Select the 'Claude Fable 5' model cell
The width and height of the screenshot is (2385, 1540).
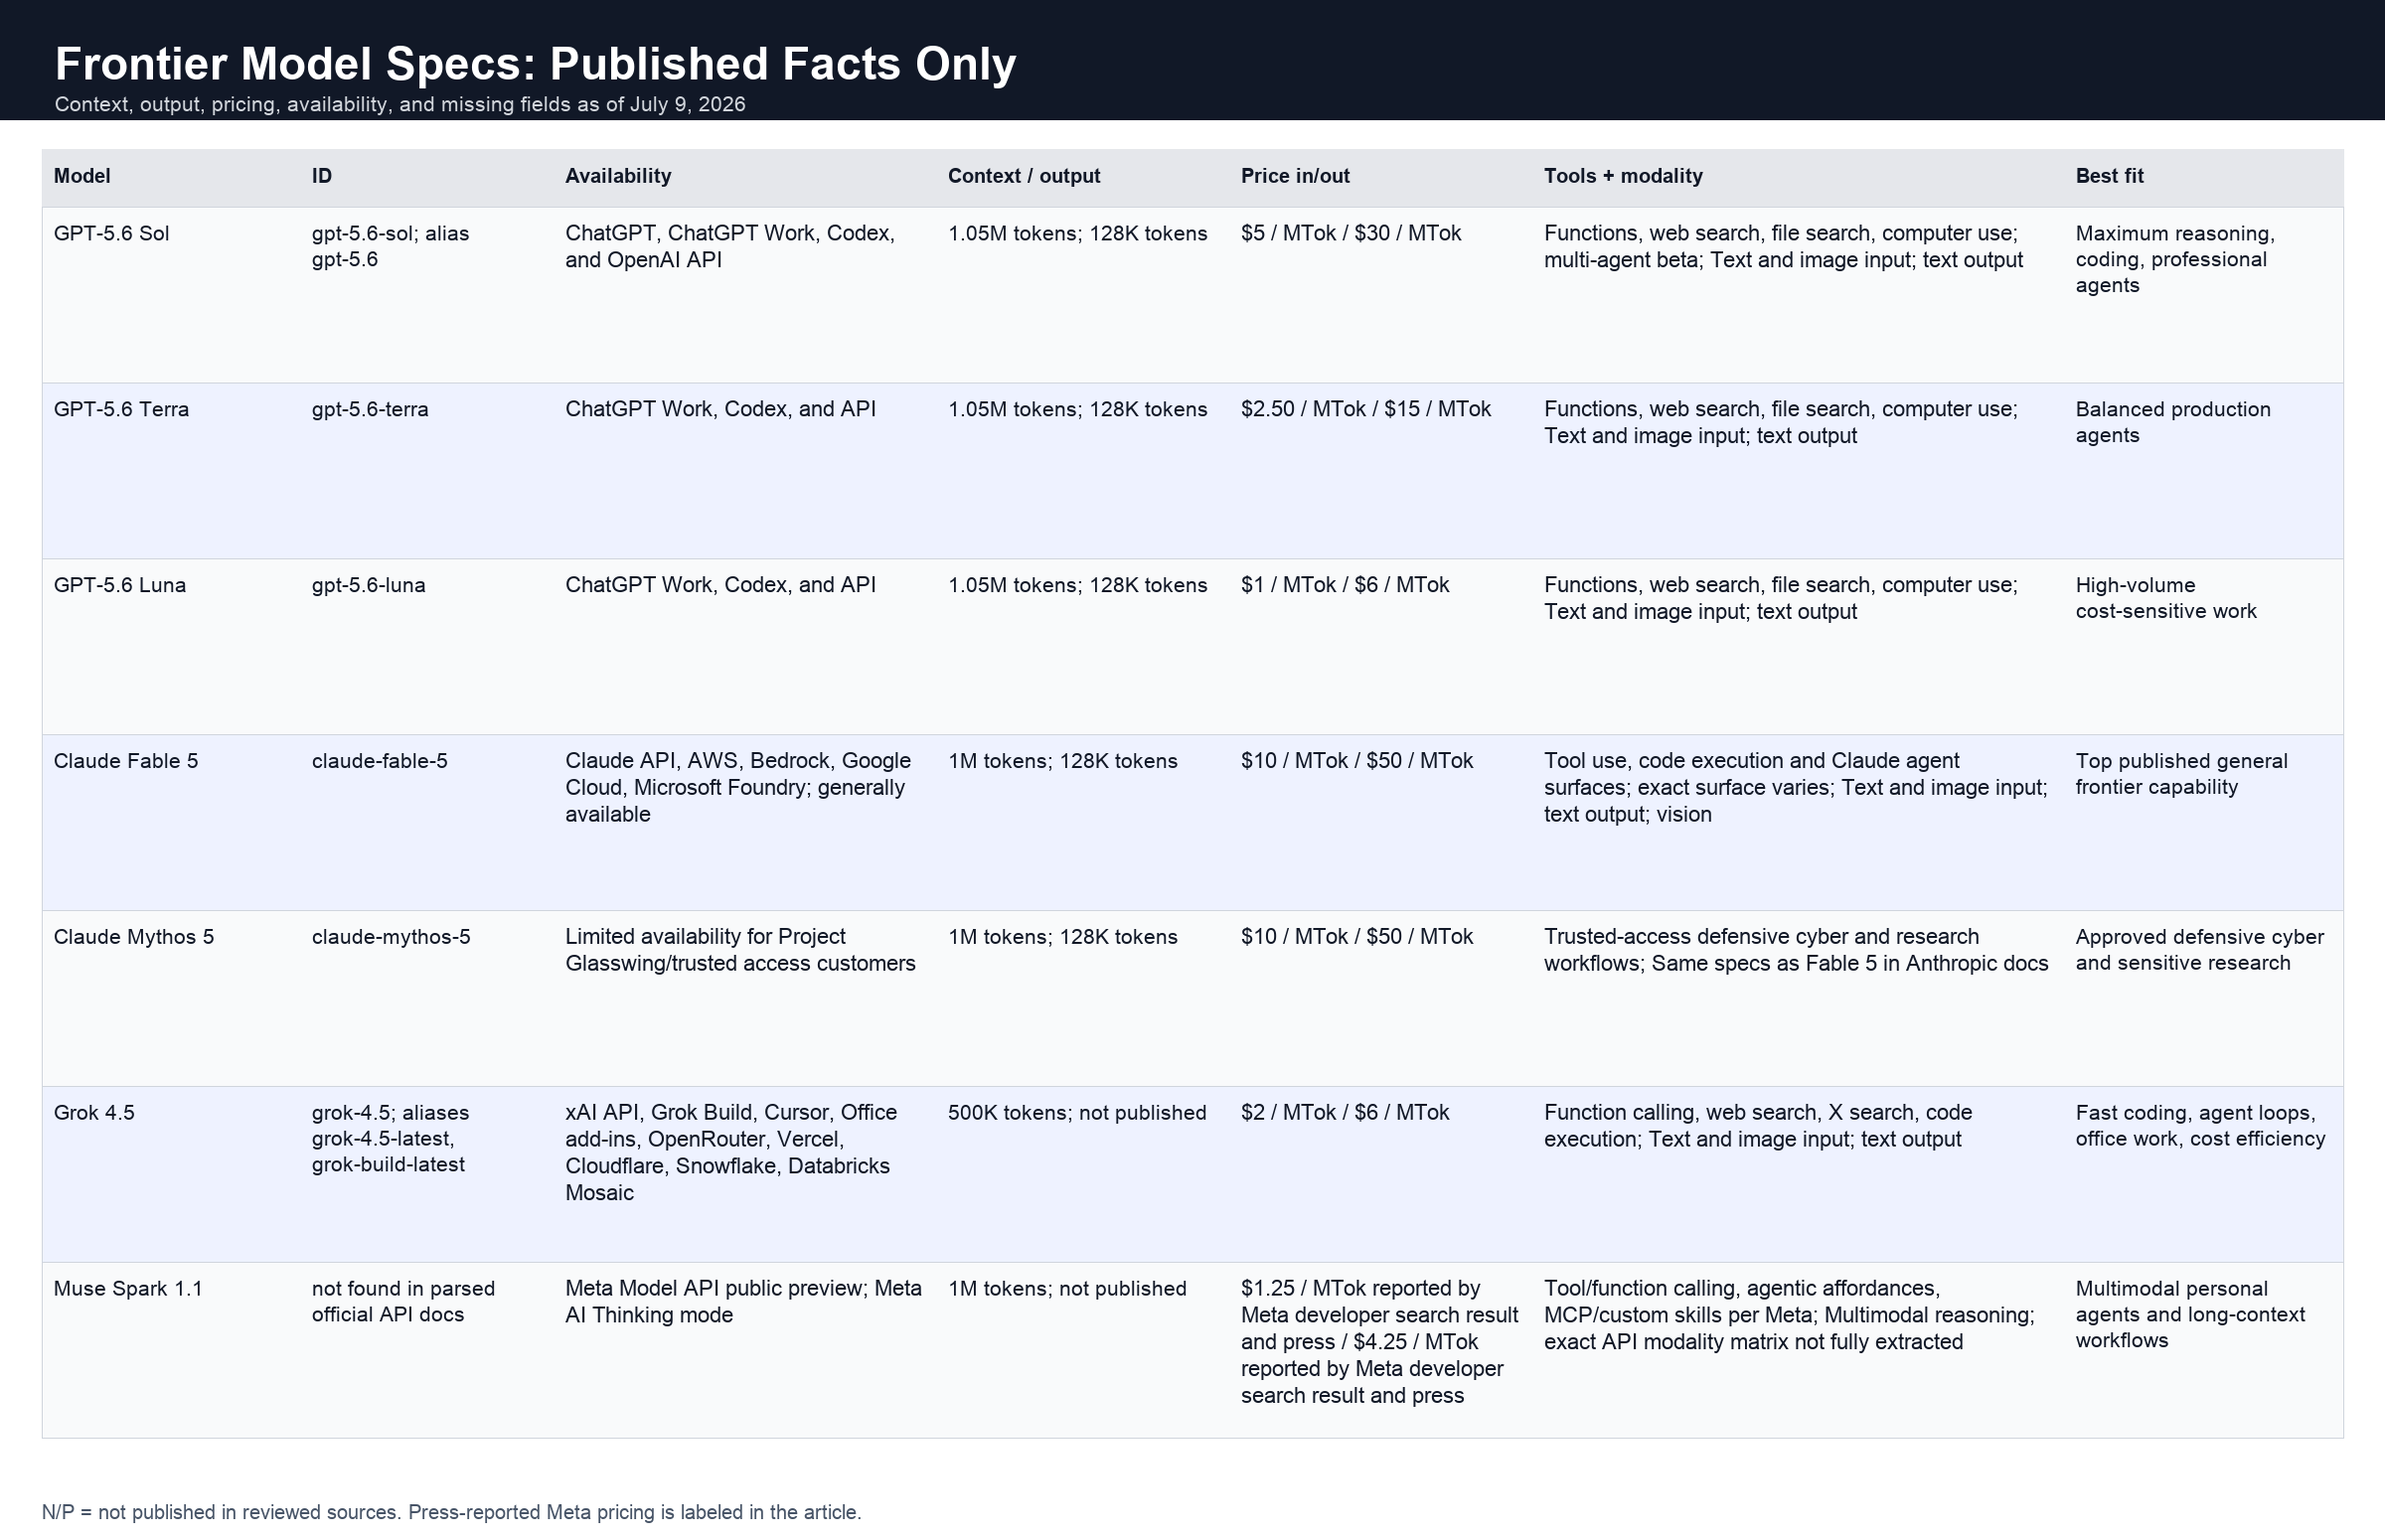pos(126,762)
